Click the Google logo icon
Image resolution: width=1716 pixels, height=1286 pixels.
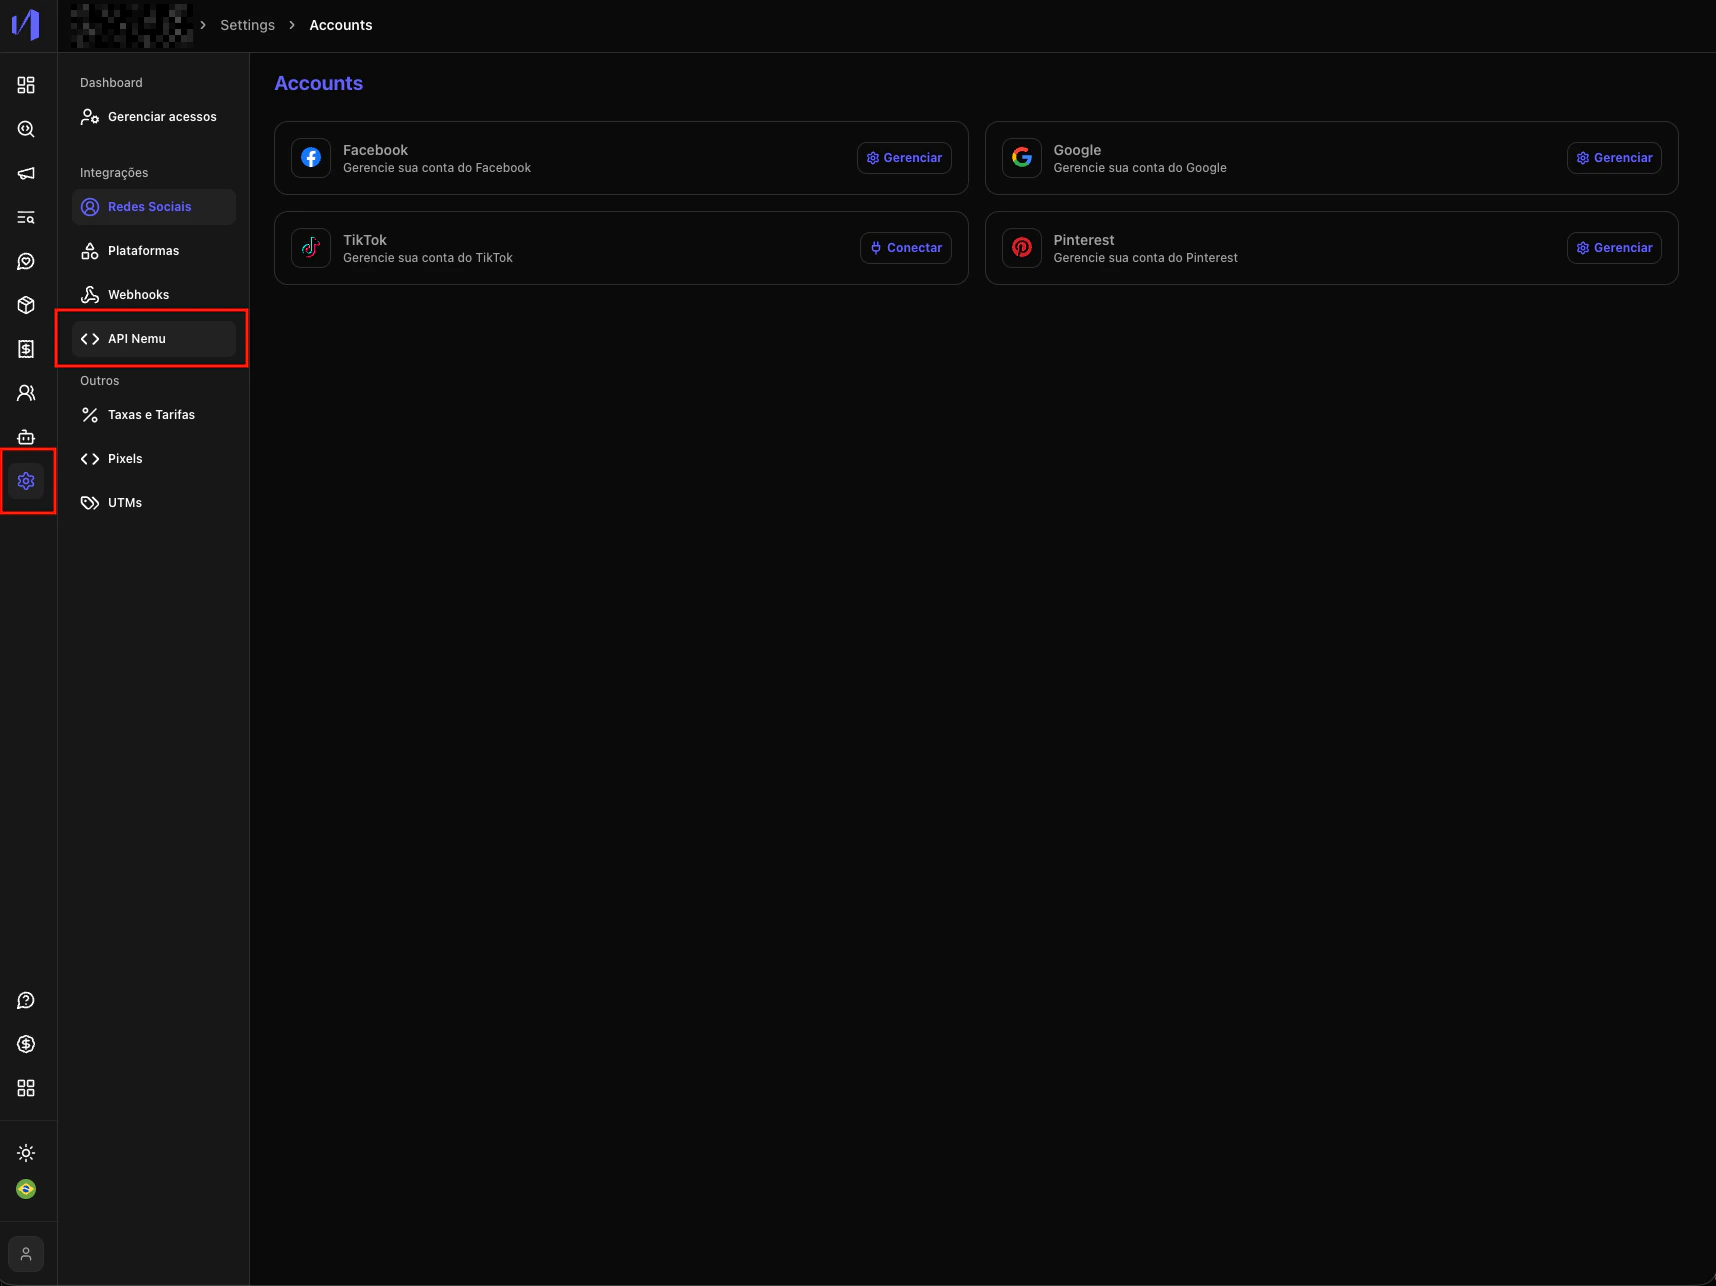pyautogui.click(x=1022, y=158)
